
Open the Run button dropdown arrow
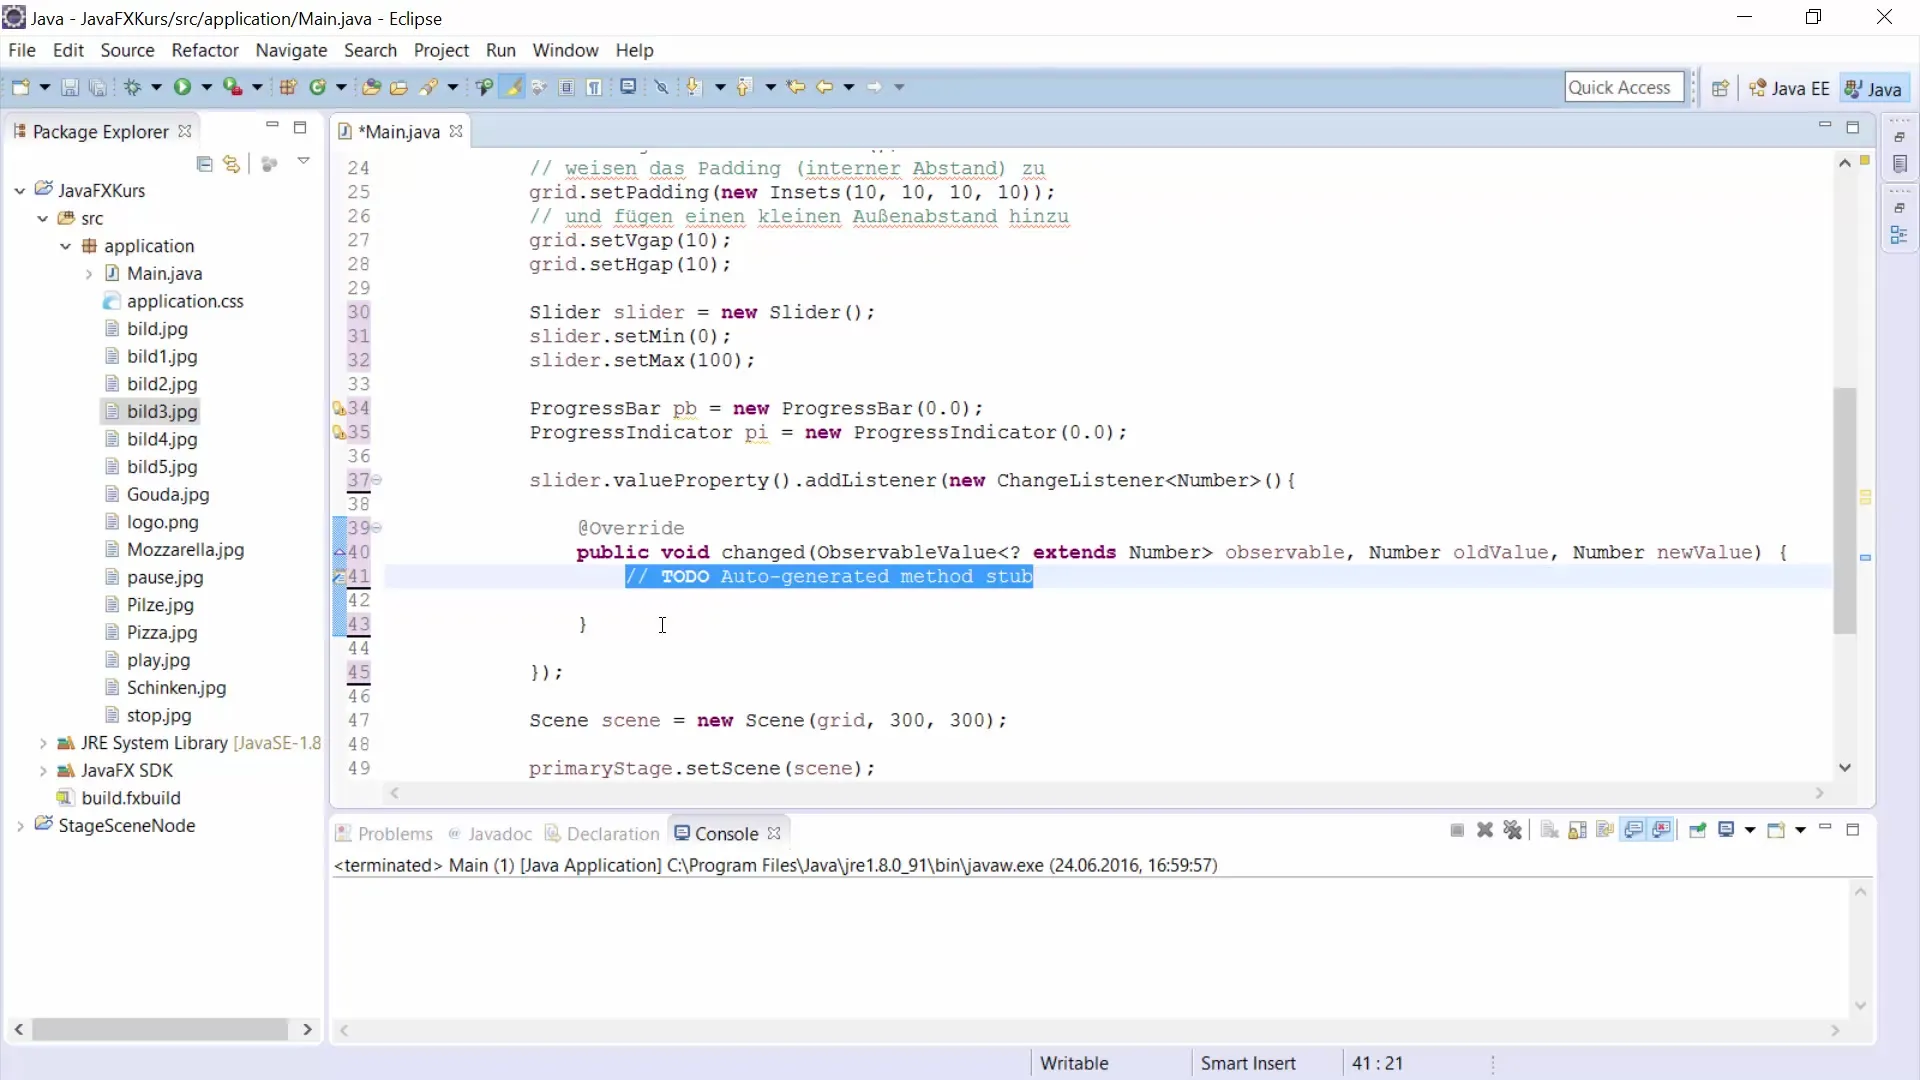(x=207, y=88)
